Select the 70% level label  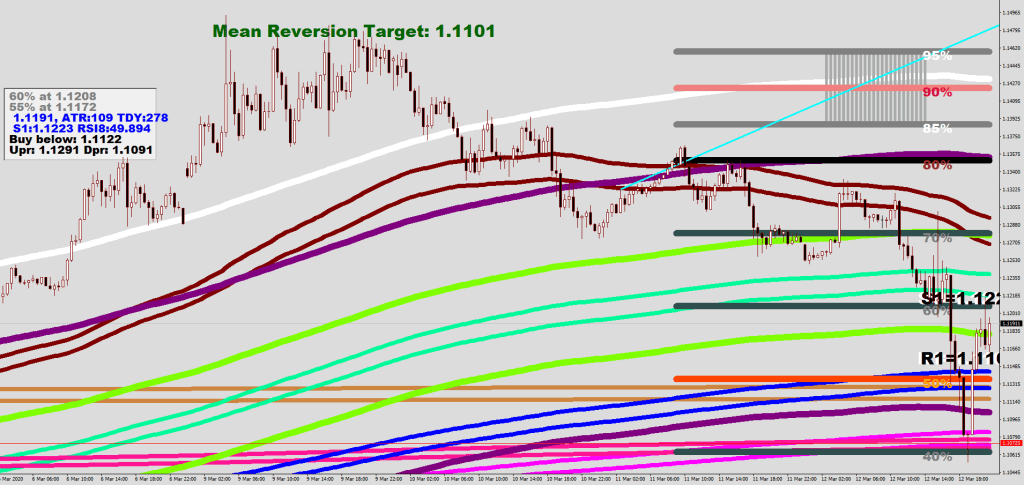936,238
